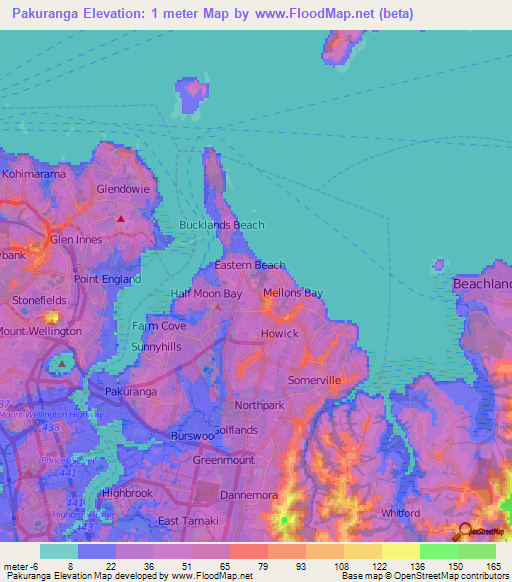
Task: Click the Point England label
Action: 108,279
